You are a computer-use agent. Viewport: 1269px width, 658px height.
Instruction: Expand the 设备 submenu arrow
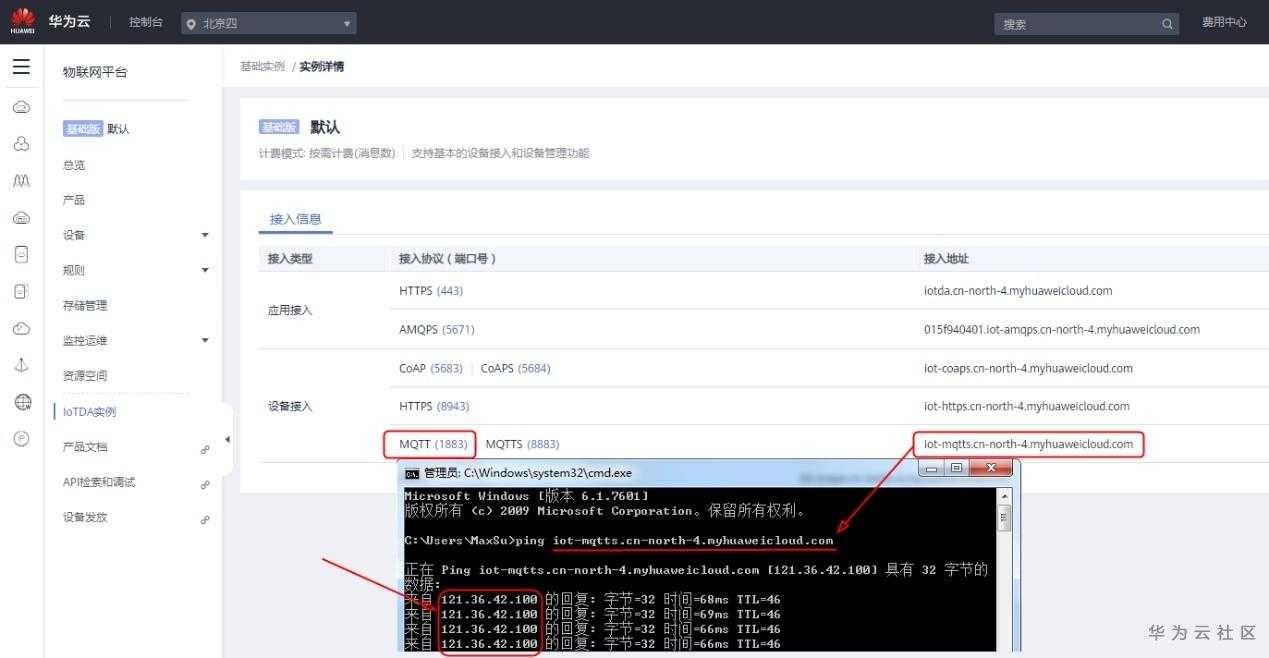(205, 235)
